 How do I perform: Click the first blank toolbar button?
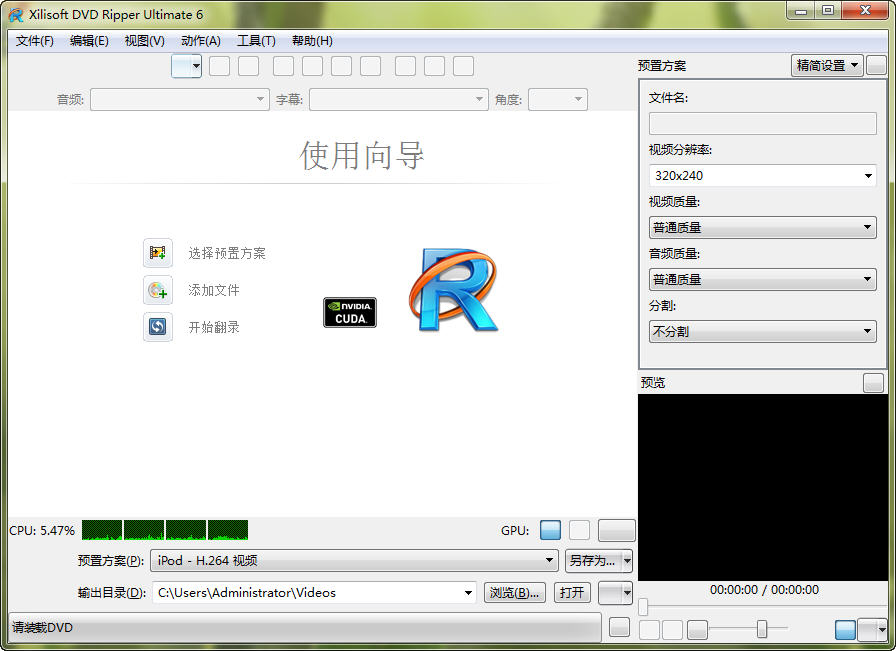(219, 66)
